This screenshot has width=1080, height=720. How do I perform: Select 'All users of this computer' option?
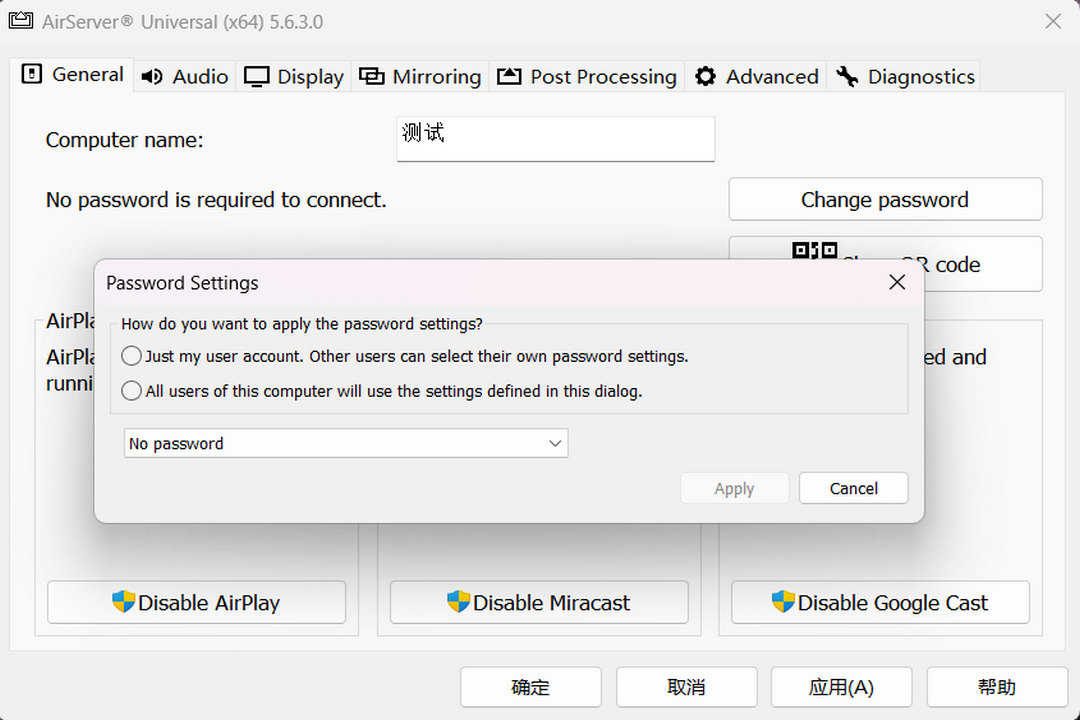pyautogui.click(x=131, y=391)
